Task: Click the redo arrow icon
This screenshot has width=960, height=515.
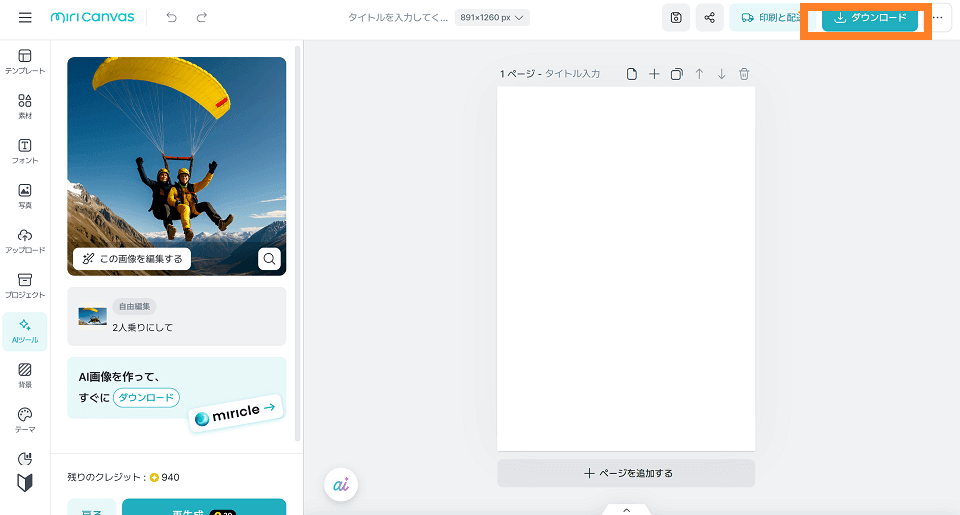Action: pyautogui.click(x=202, y=18)
